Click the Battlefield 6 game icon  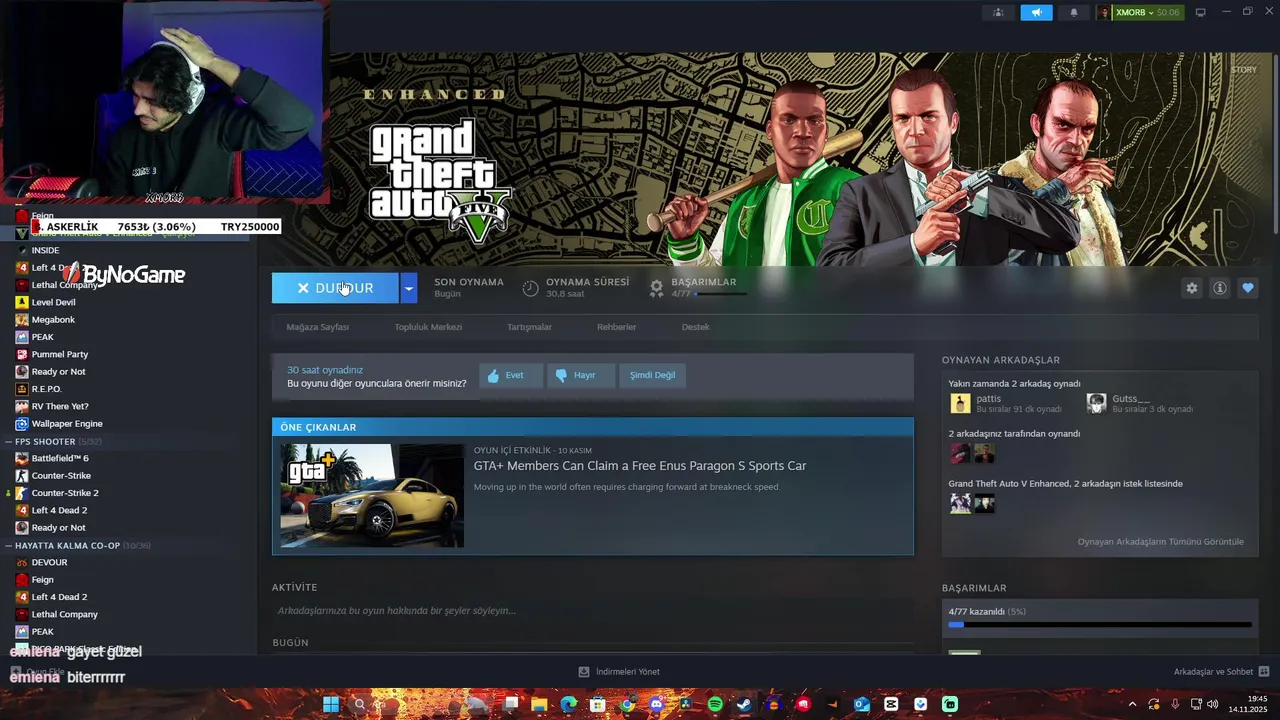(x=22, y=458)
